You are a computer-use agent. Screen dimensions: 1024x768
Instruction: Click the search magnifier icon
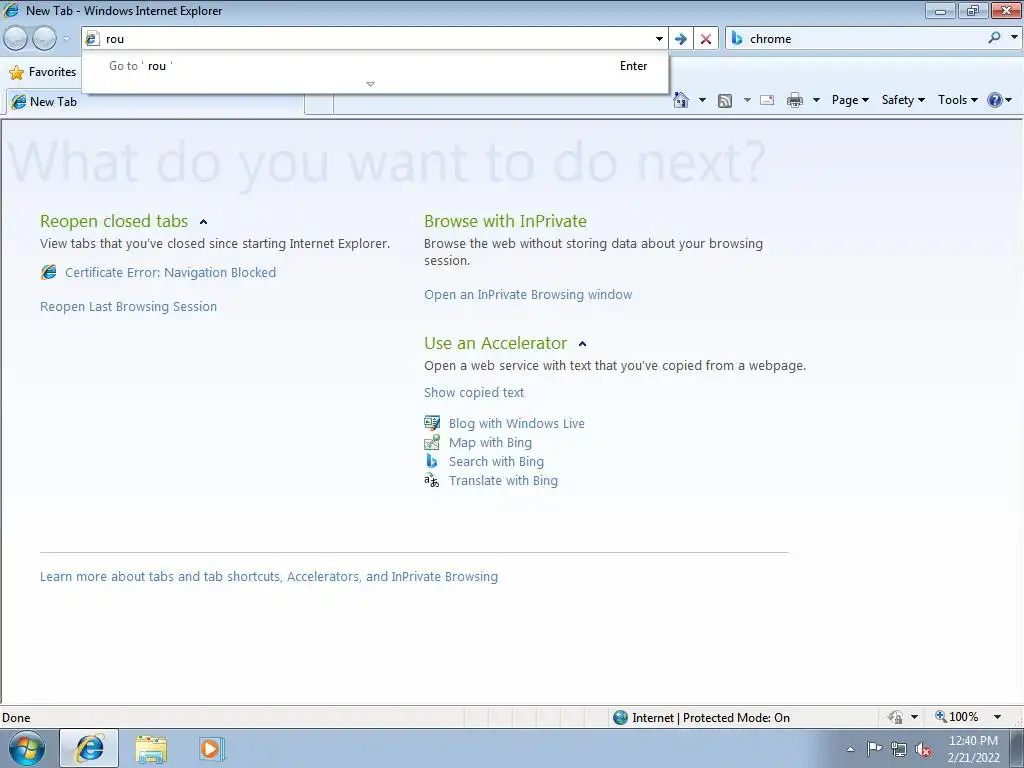(x=994, y=38)
